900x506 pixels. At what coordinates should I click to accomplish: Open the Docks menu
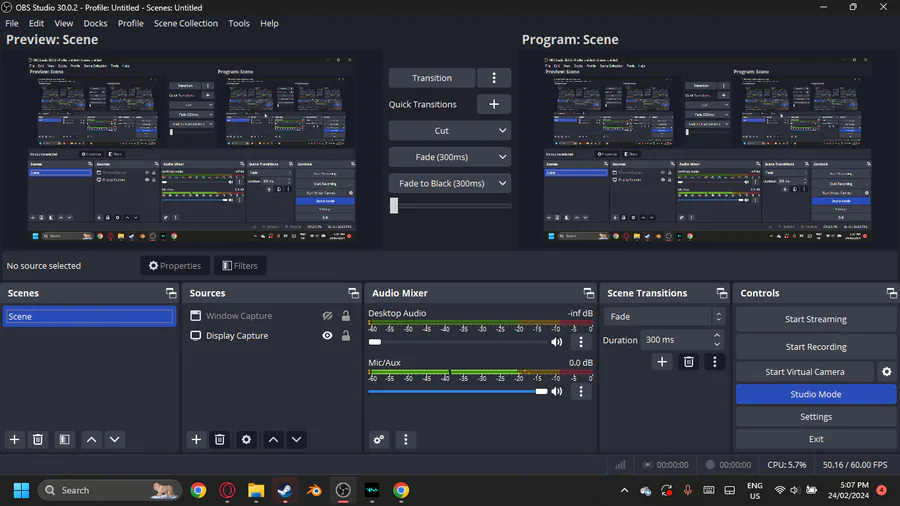(95, 24)
